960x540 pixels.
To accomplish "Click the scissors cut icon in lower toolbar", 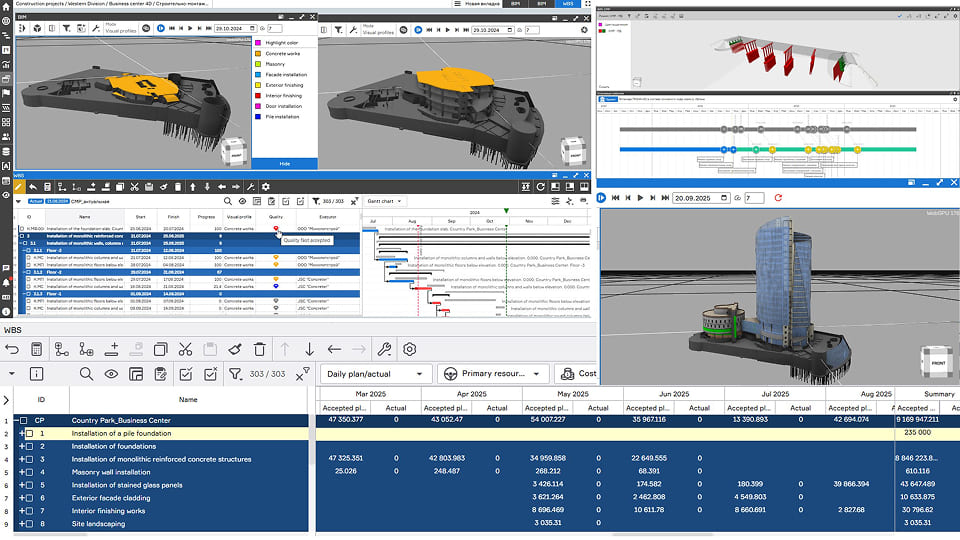I will [185, 349].
